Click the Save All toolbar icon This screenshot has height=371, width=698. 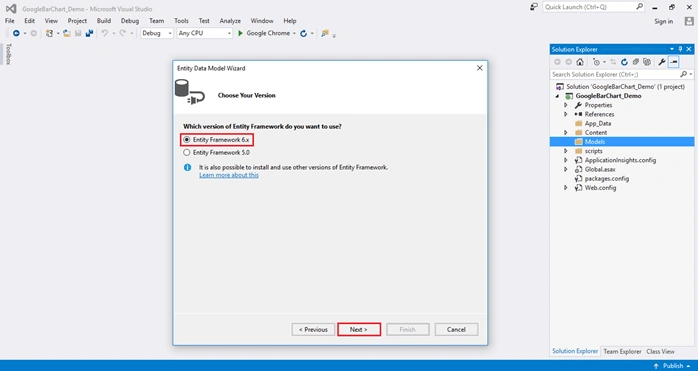pyautogui.click(x=89, y=33)
